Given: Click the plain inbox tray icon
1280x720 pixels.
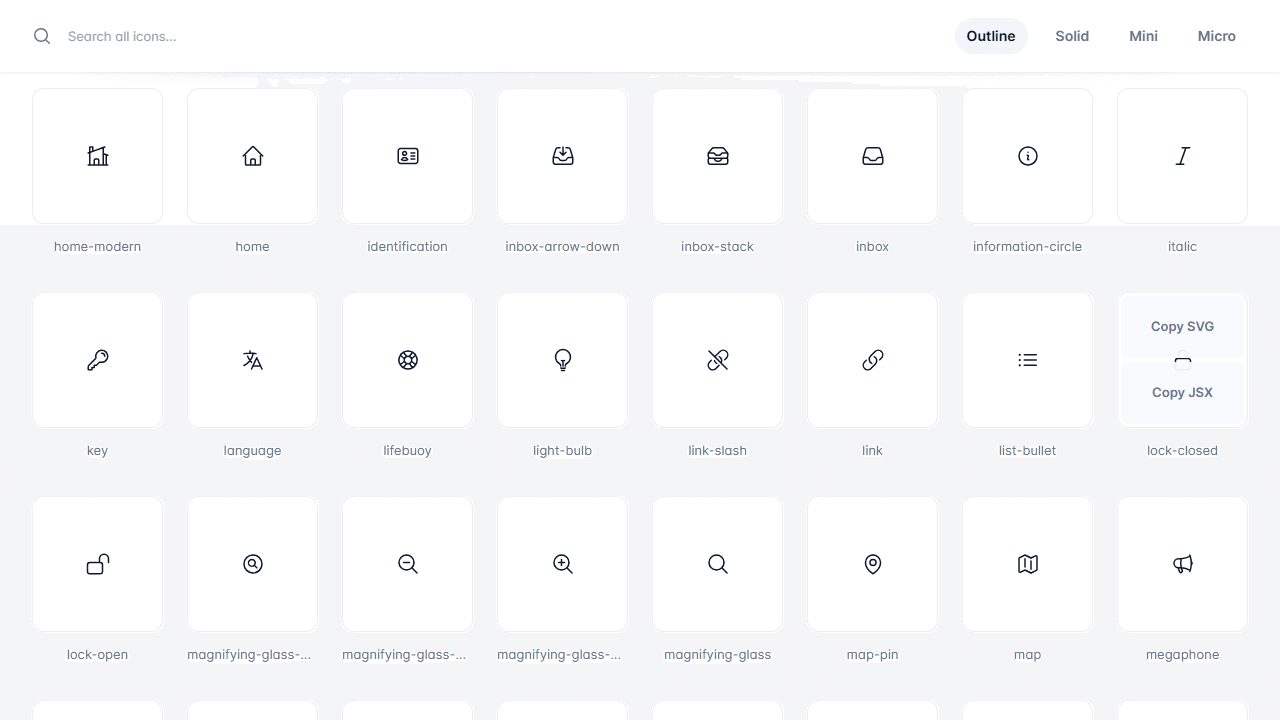Looking at the screenshot, I should click(872, 156).
